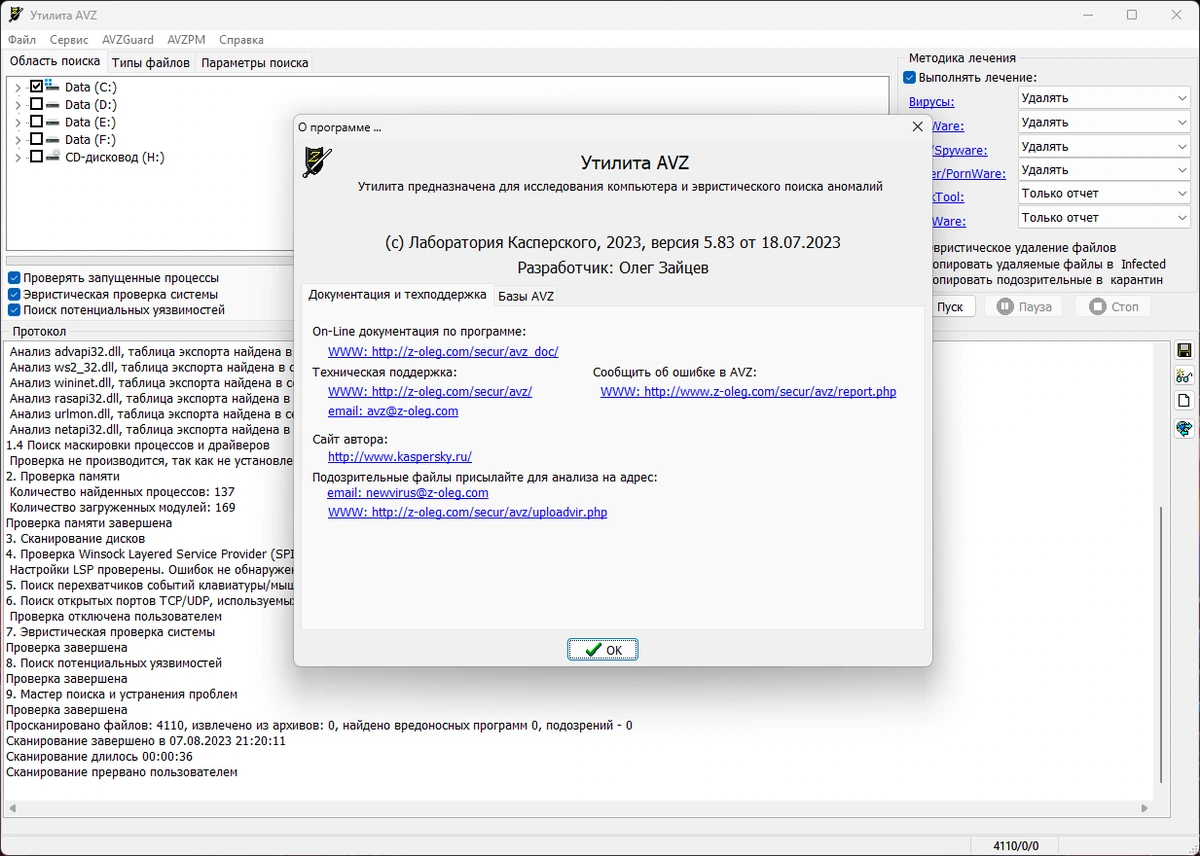
Task: Open the Файл menu
Action: 22,40
